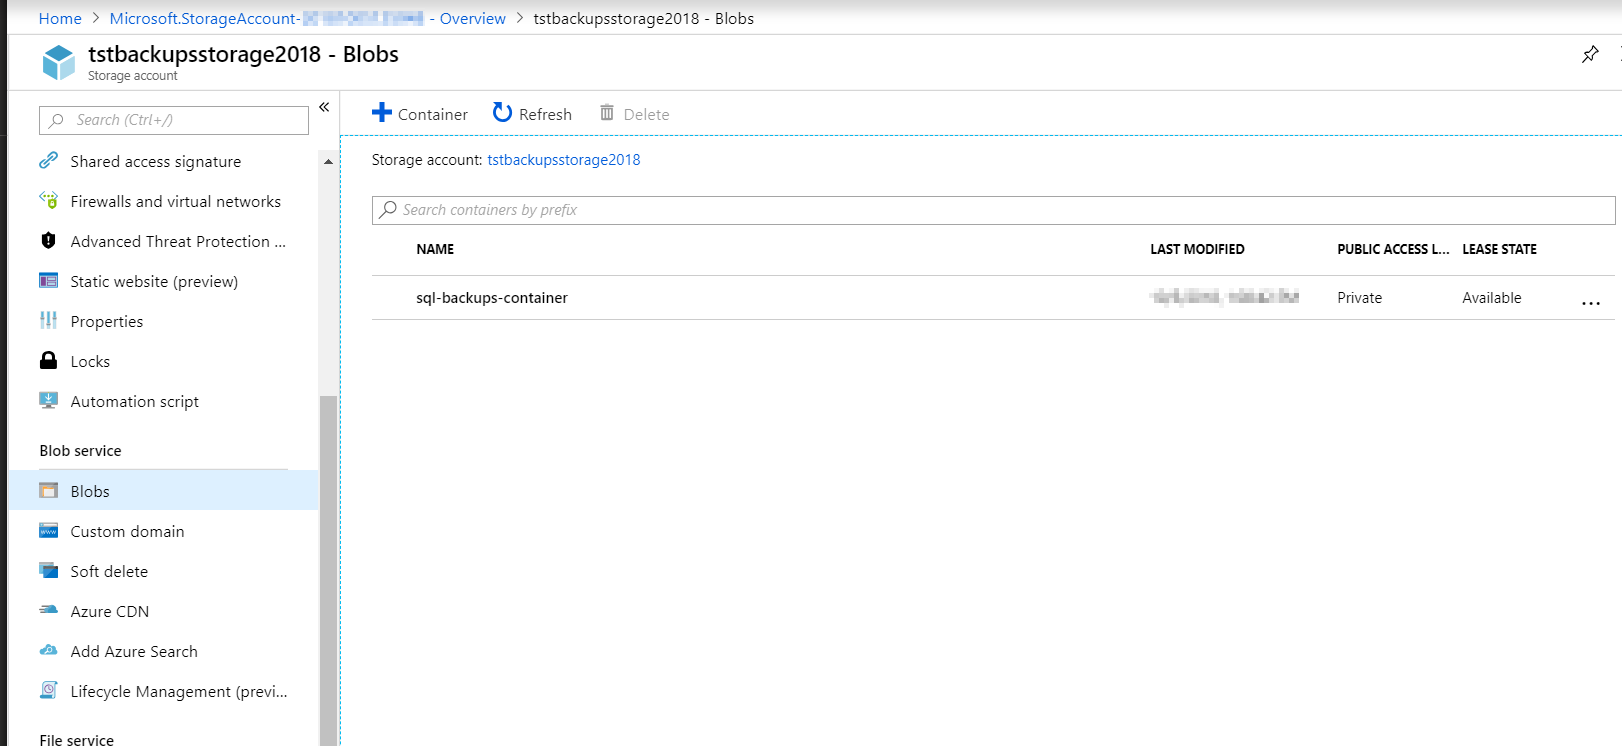Click the Properties sliders icon

coord(48,320)
